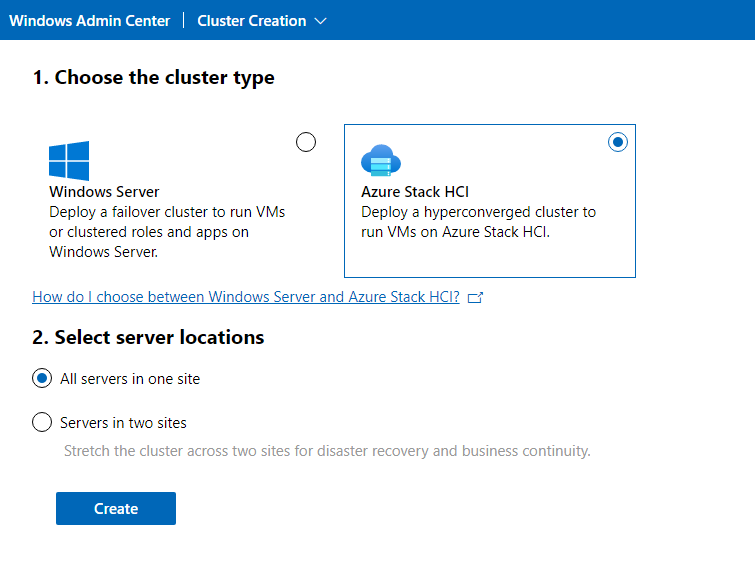Choose the All servers in one site radio

point(42,379)
